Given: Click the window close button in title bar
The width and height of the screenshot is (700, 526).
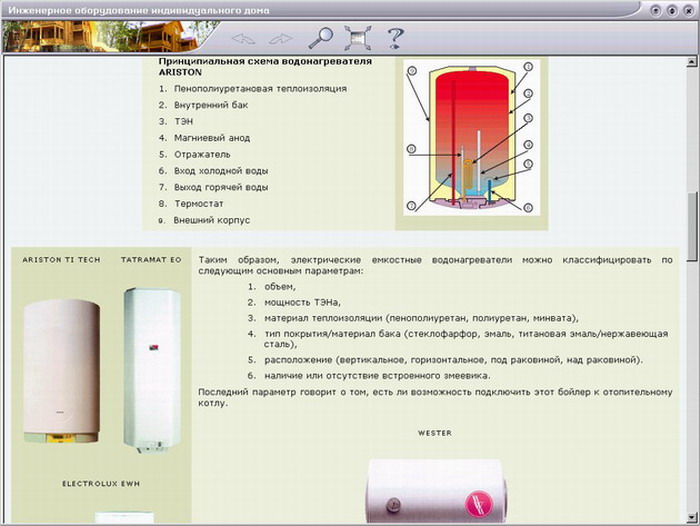Looking at the screenshot, I should (688, 11).
